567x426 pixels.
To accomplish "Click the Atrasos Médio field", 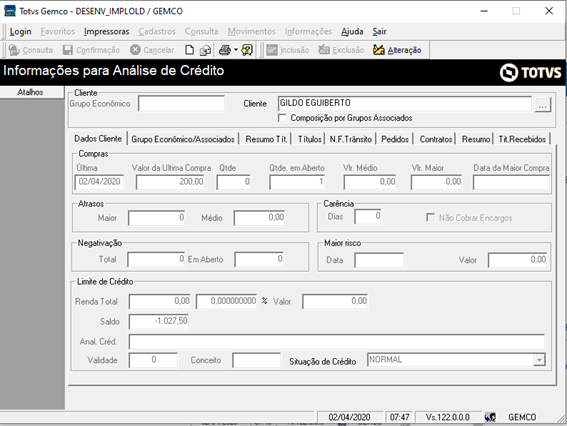I will tap(260, 218).
